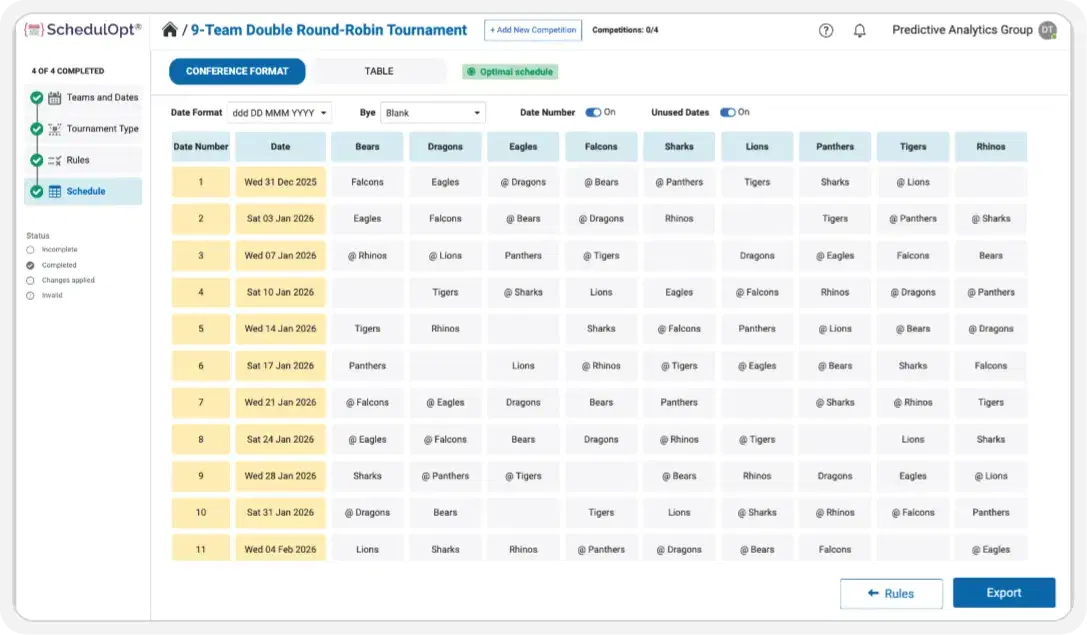Image resolution: width=1087 pixels, height=635 pixels.
Task: Select the Sat 10 Jan 2026 date cell
Action: 280,293
